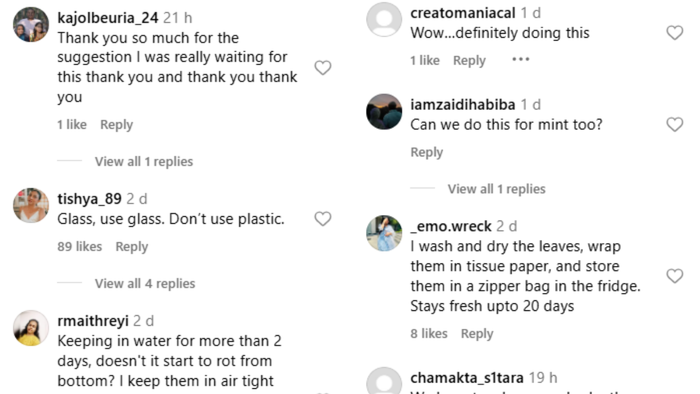View the 8 likes on _emo.wreck's comment
Image resolution: width=700 pixels, height=394 pixels.
point(429,333)
